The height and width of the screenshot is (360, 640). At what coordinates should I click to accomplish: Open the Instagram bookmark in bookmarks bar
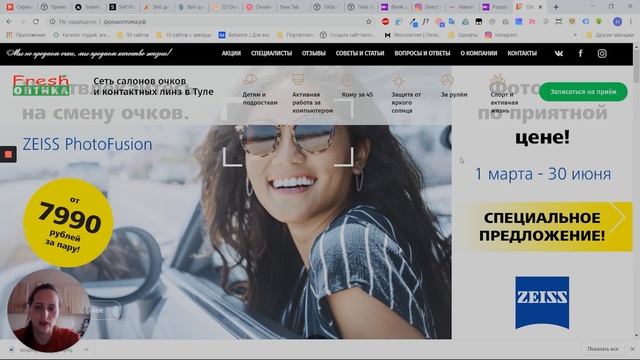click(501, 35)
